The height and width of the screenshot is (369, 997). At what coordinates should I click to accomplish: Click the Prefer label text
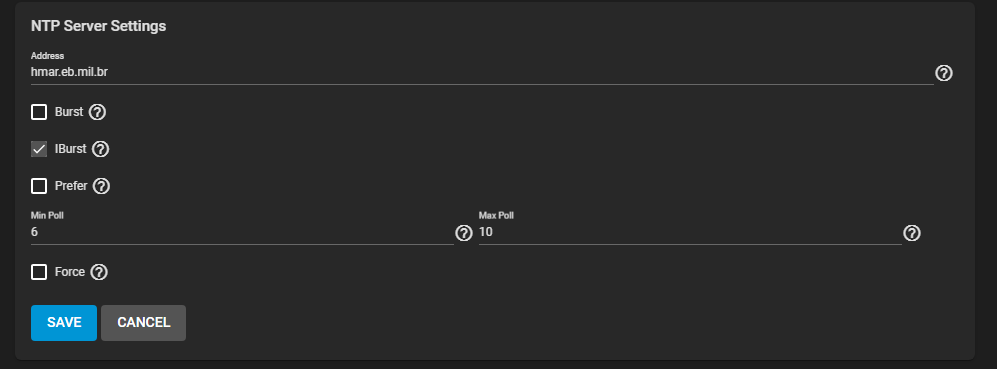click(x=71, y=186)
